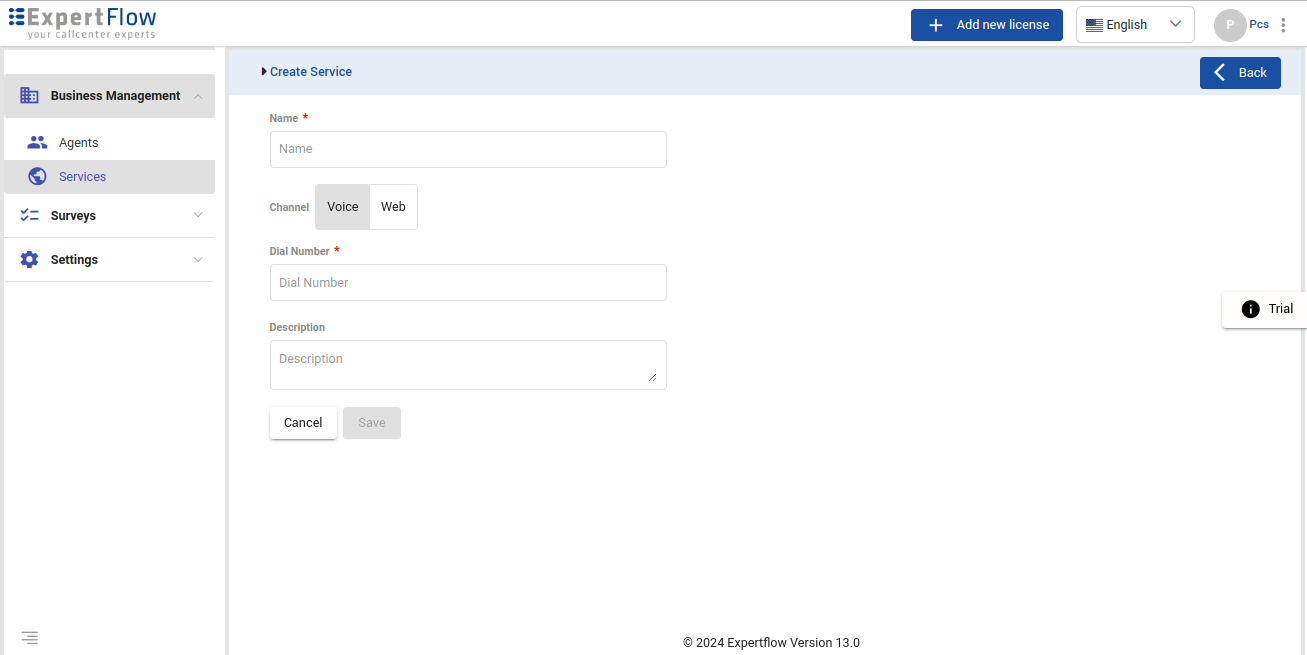This screenshot has height=655, width=1307.
Task: Click the Business Management building icon
Action: (29, 96)
